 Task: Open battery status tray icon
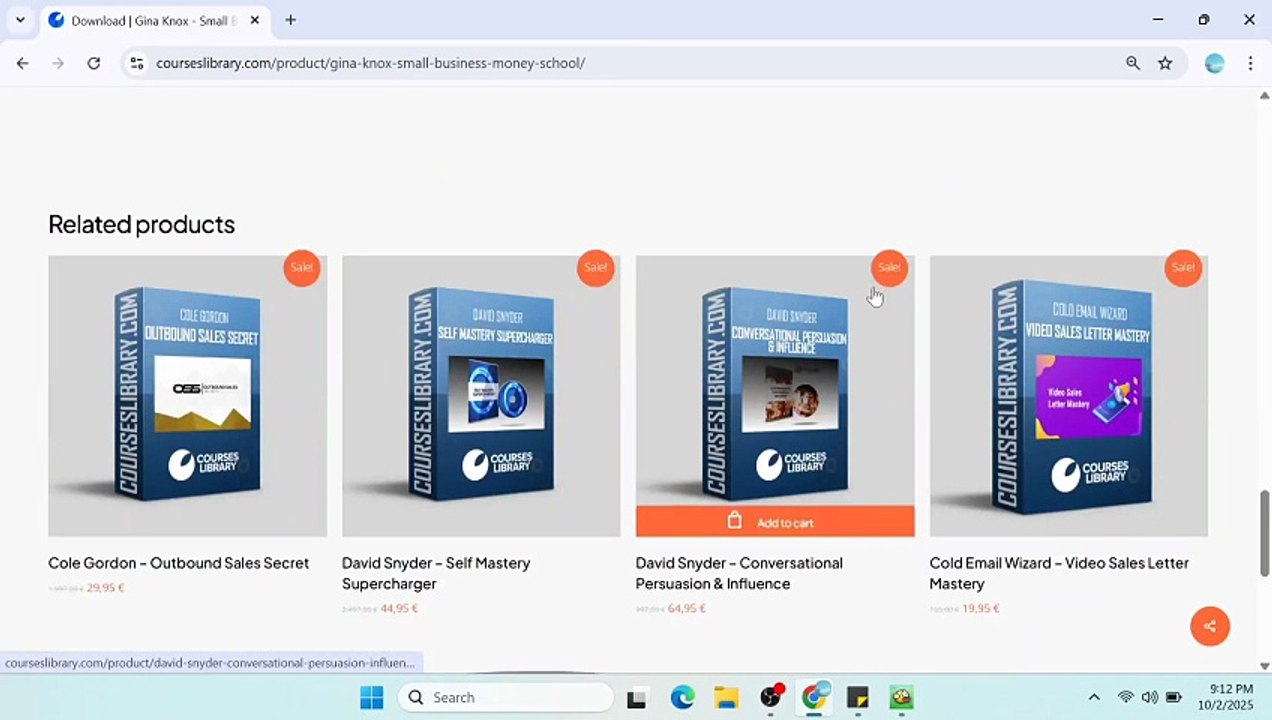point(1174,697)
